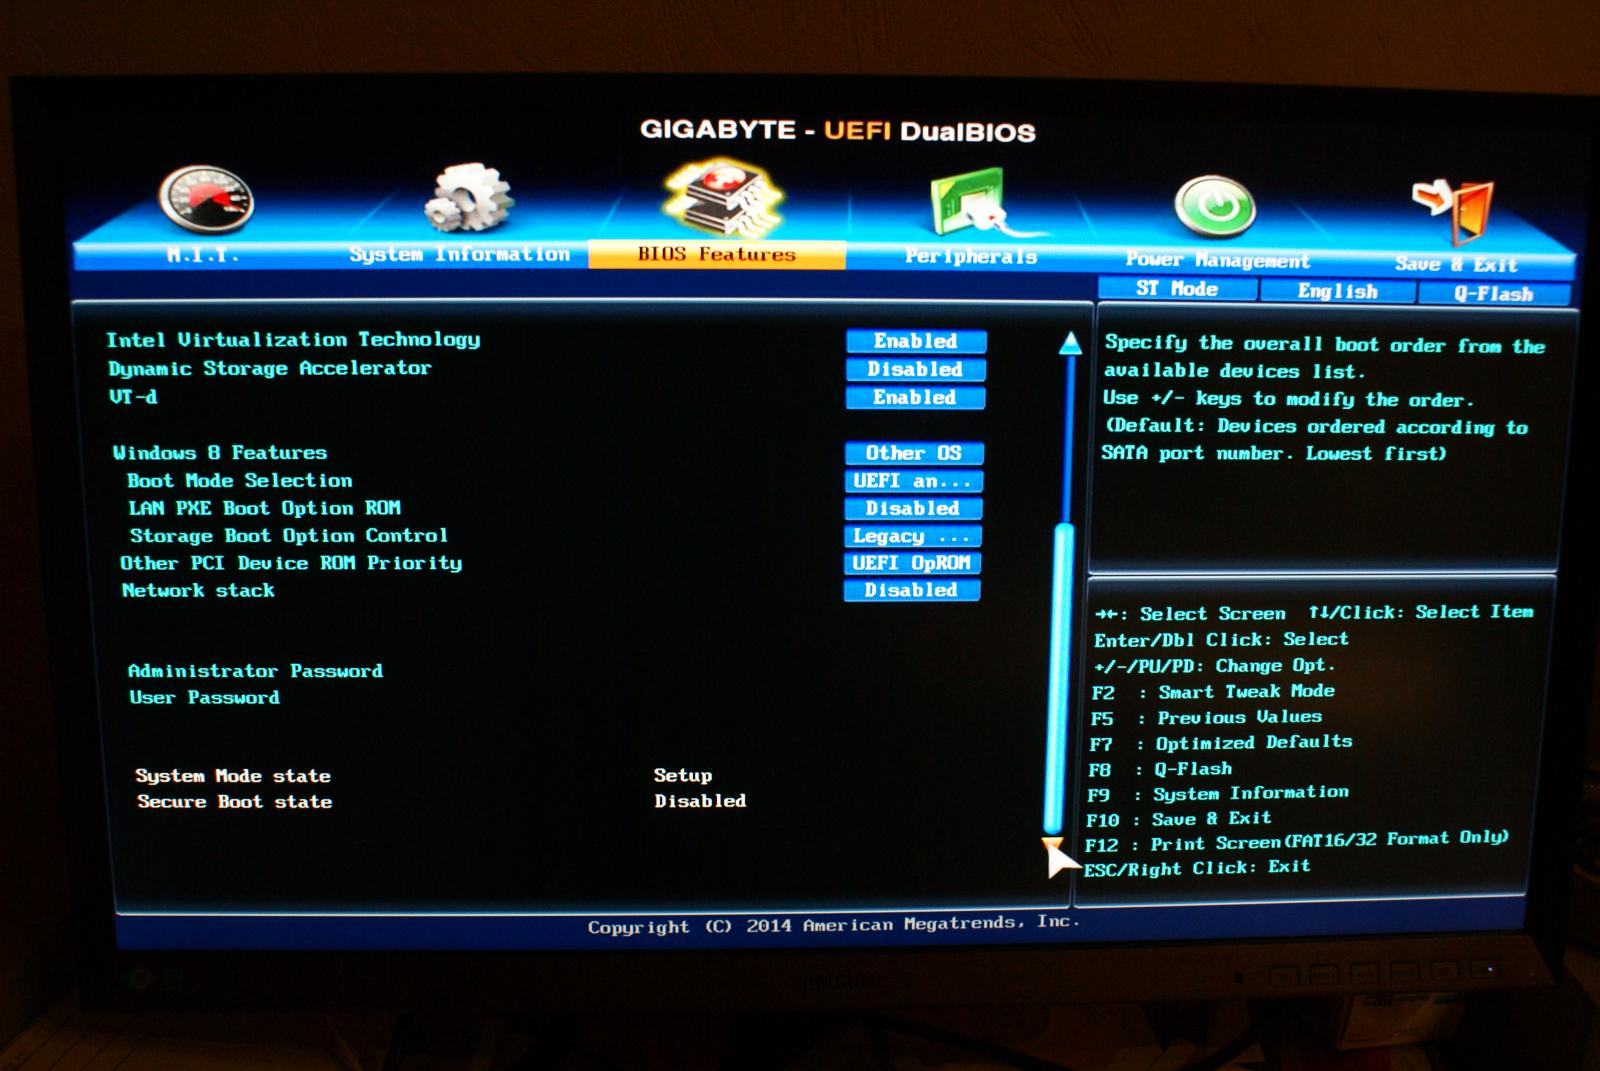Click the scrollbar up arrow
Viewport: 1600px width, 1071px height.
(x=1070, y=343)
